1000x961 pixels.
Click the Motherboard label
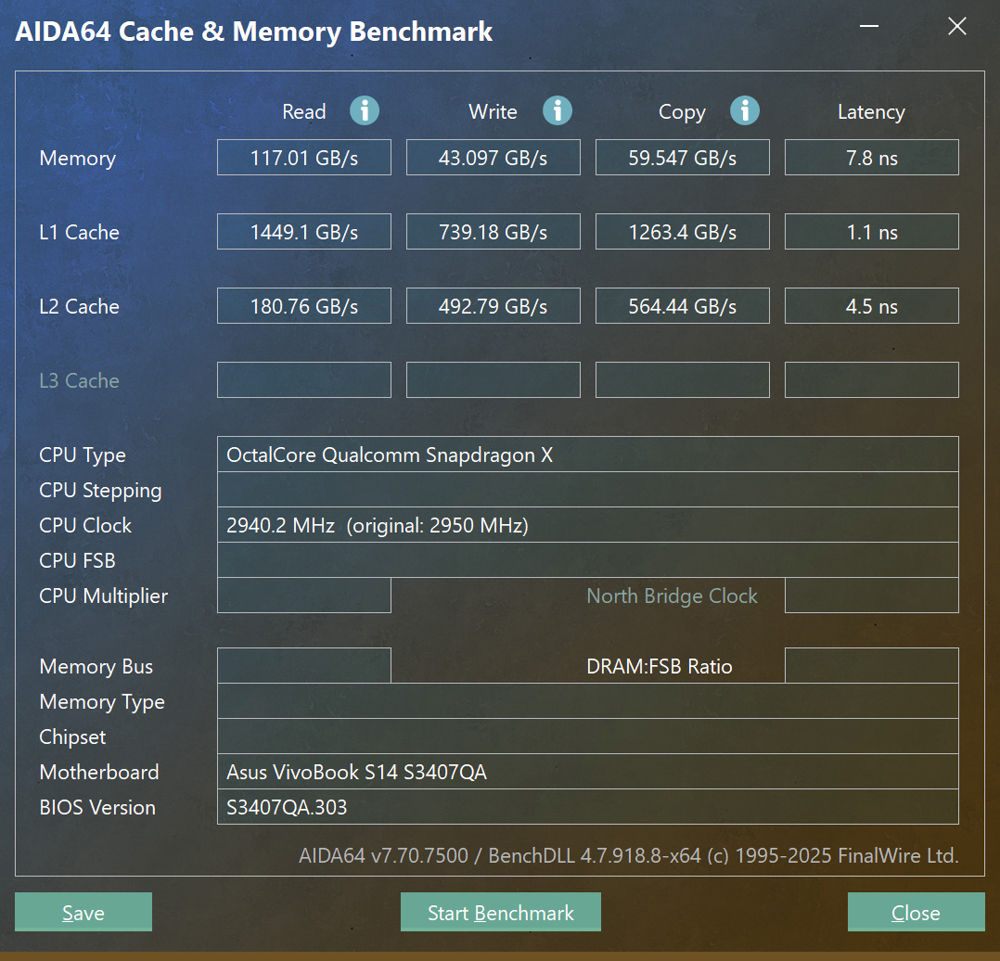[99, 772]
